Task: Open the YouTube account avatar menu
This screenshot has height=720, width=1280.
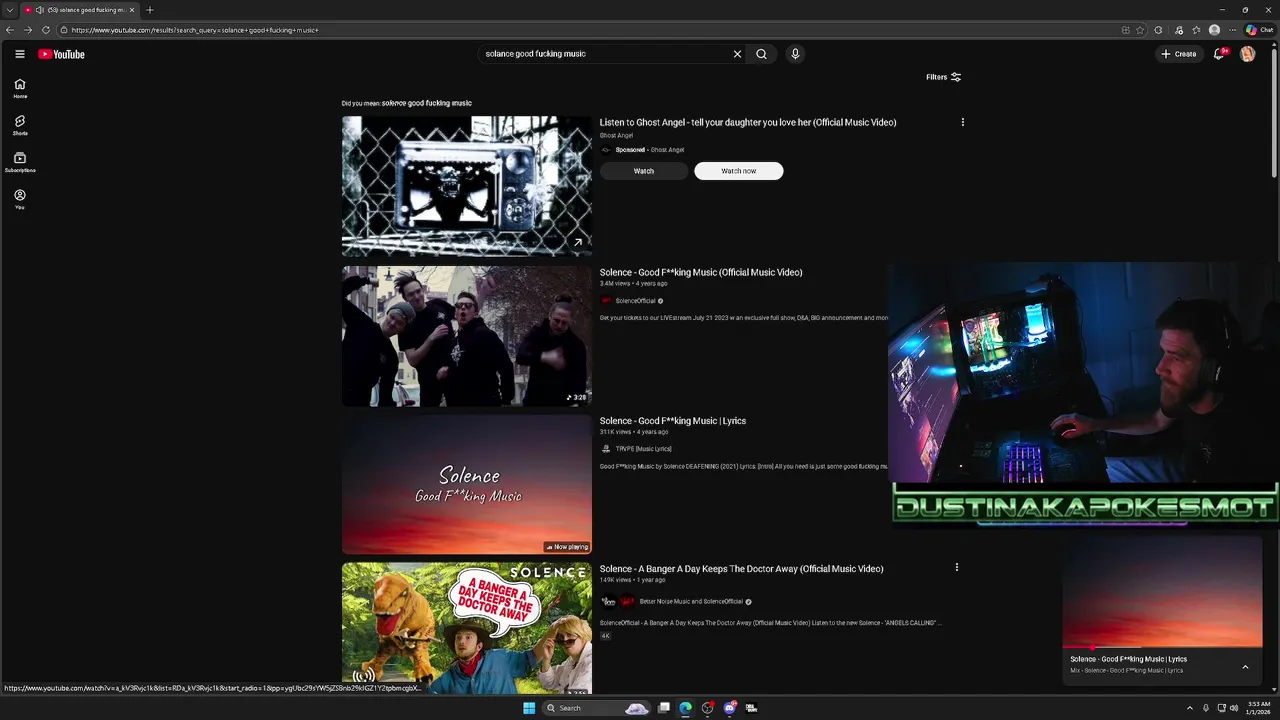Action: pyautogui.click(x=1247, y=54)
